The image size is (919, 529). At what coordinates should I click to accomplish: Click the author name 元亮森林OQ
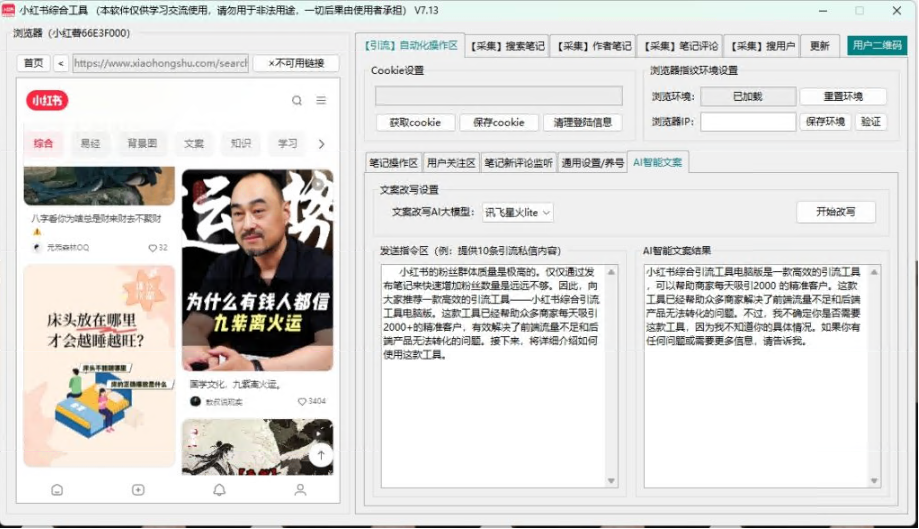point(68,248)
